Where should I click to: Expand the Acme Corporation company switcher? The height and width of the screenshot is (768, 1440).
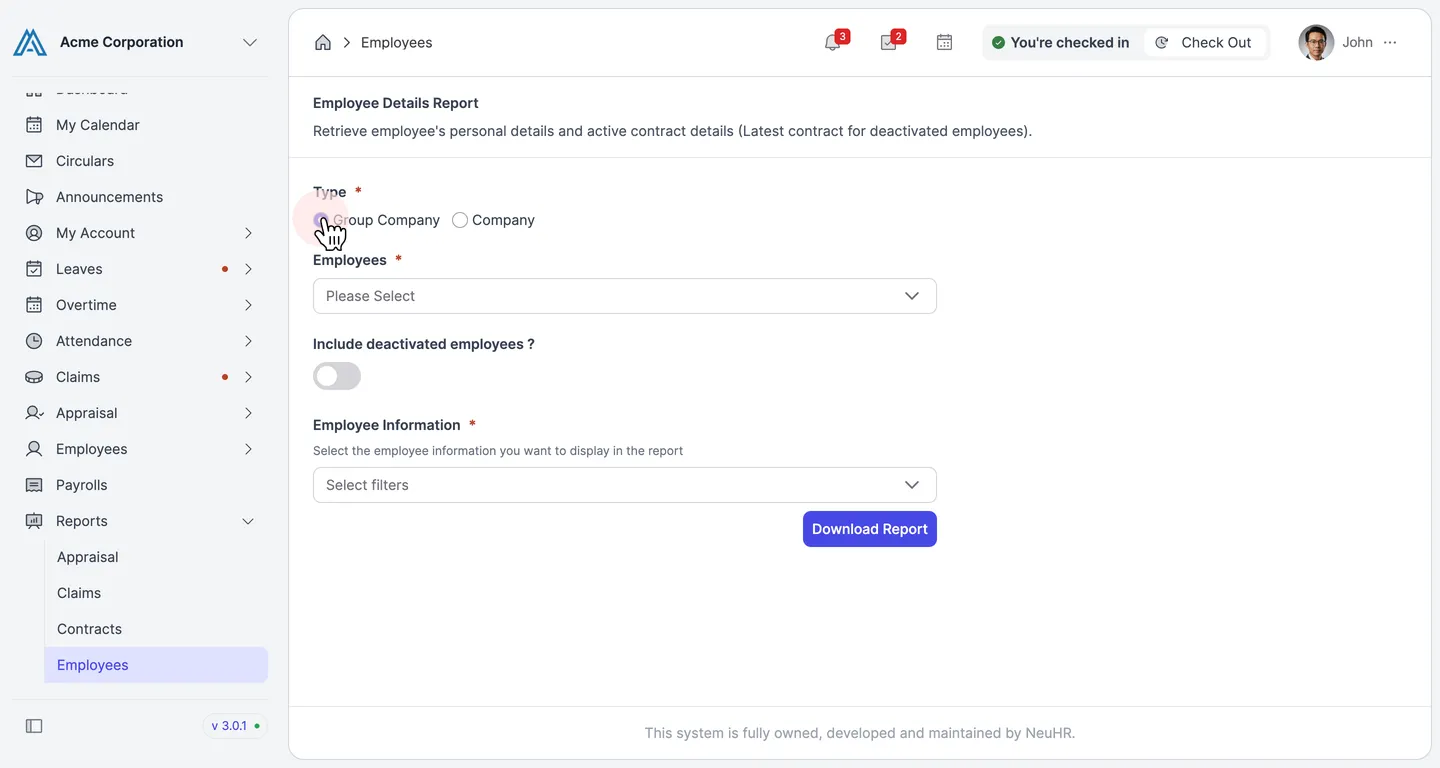[250, 42]
